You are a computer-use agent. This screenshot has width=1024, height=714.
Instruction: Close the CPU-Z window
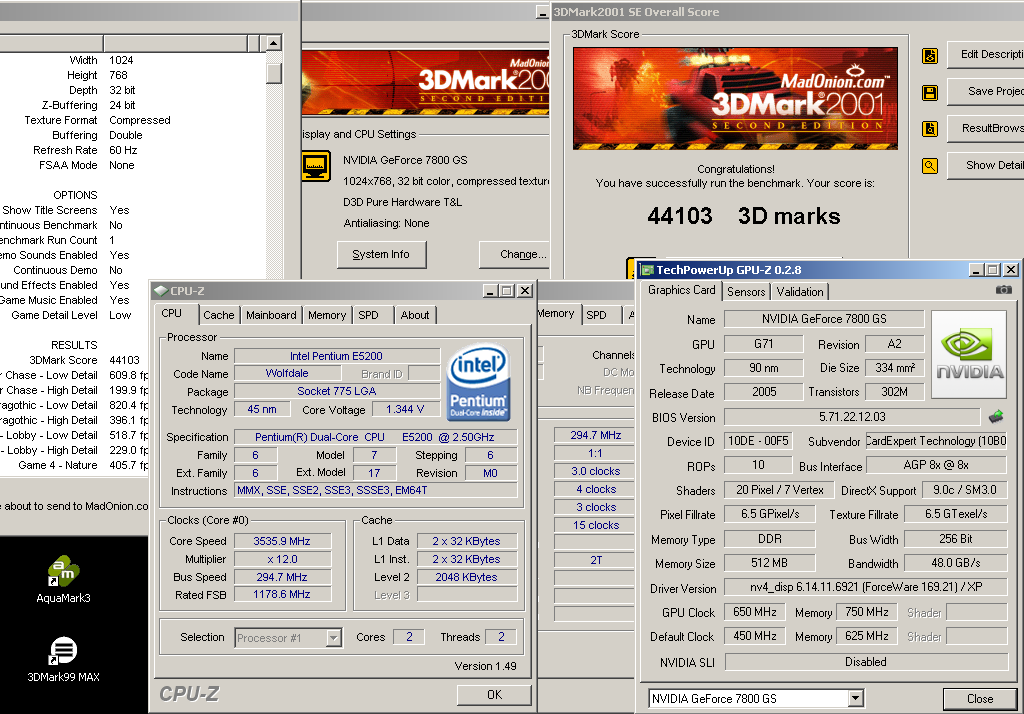tap(524, 291)
